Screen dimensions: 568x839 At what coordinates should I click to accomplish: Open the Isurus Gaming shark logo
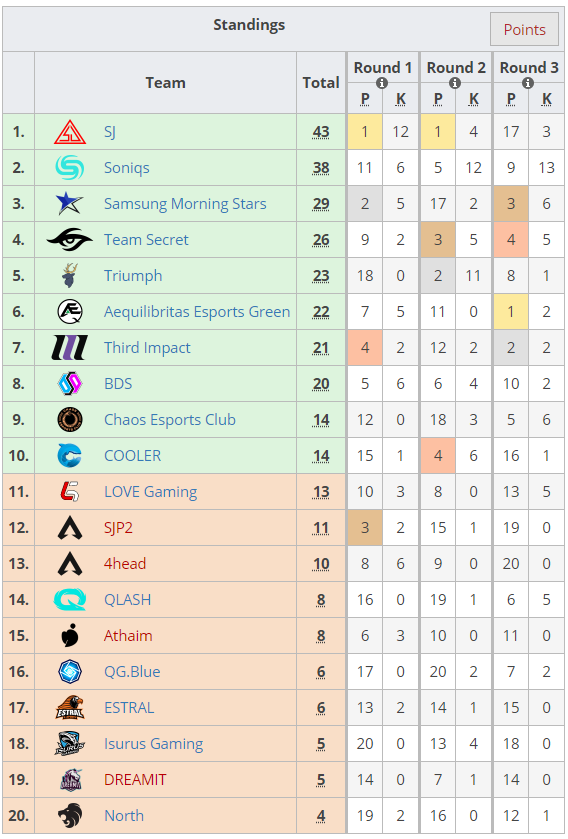tap(70, 743)
